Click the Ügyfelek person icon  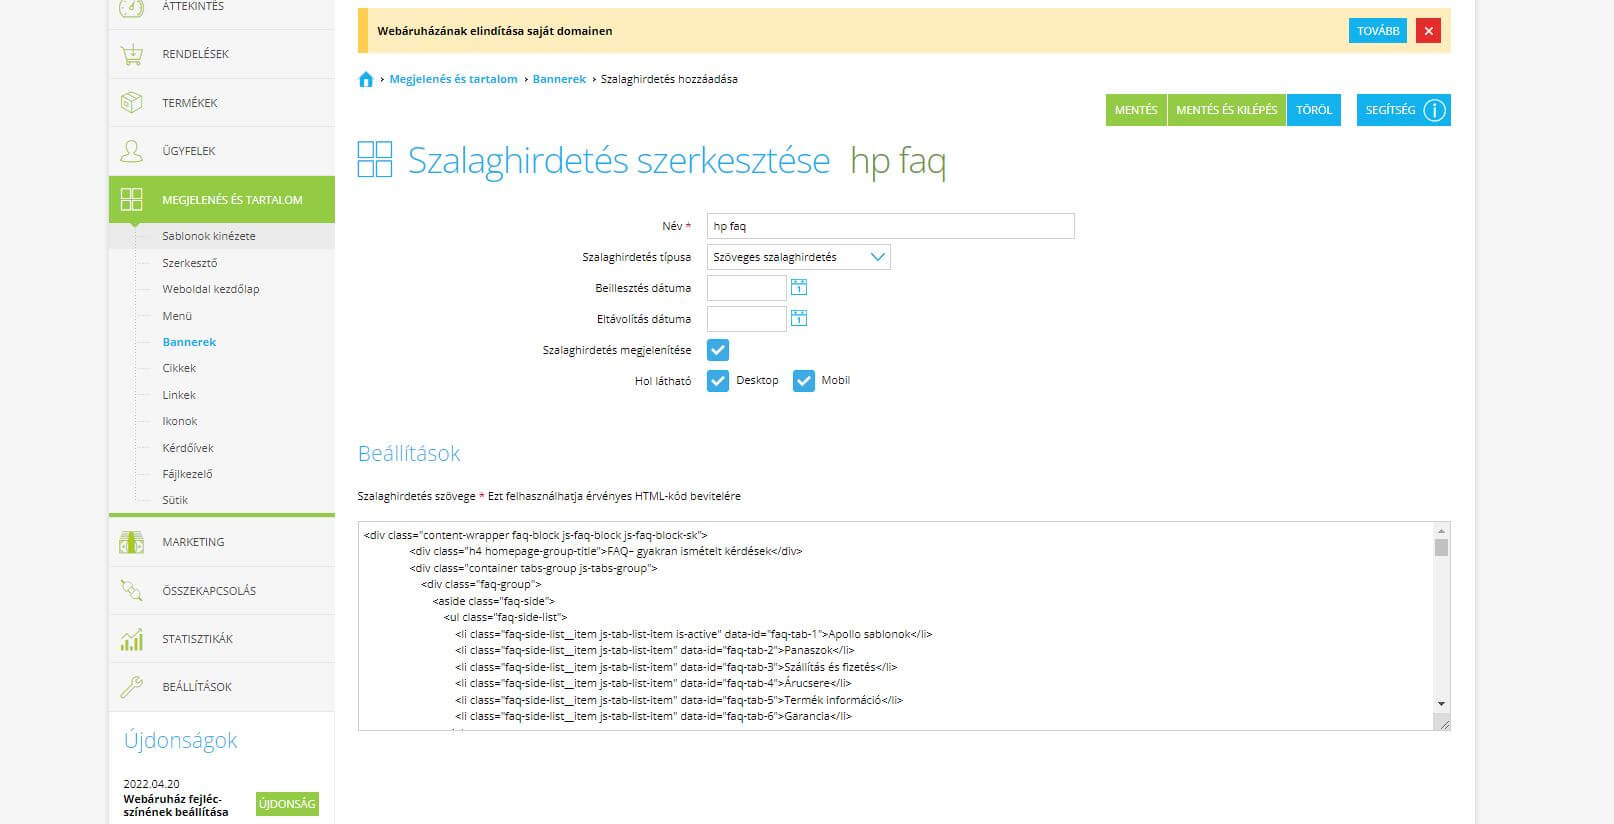point(131,151)
